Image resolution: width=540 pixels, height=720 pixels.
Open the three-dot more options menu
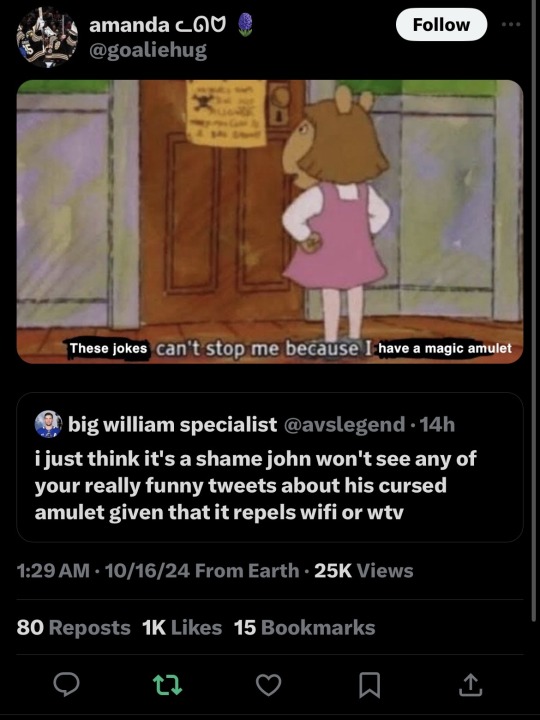tap(511, 24)
